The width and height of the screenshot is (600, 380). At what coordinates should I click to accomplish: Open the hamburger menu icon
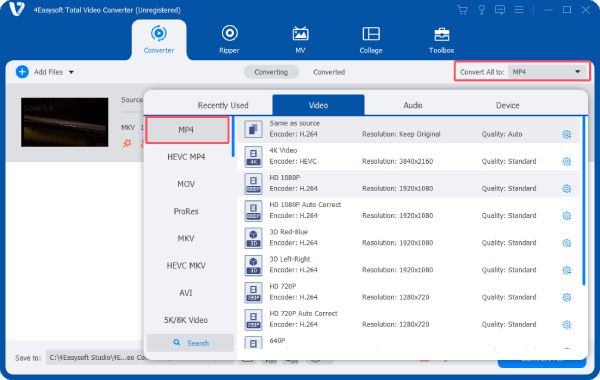click(x=519, y=10)
